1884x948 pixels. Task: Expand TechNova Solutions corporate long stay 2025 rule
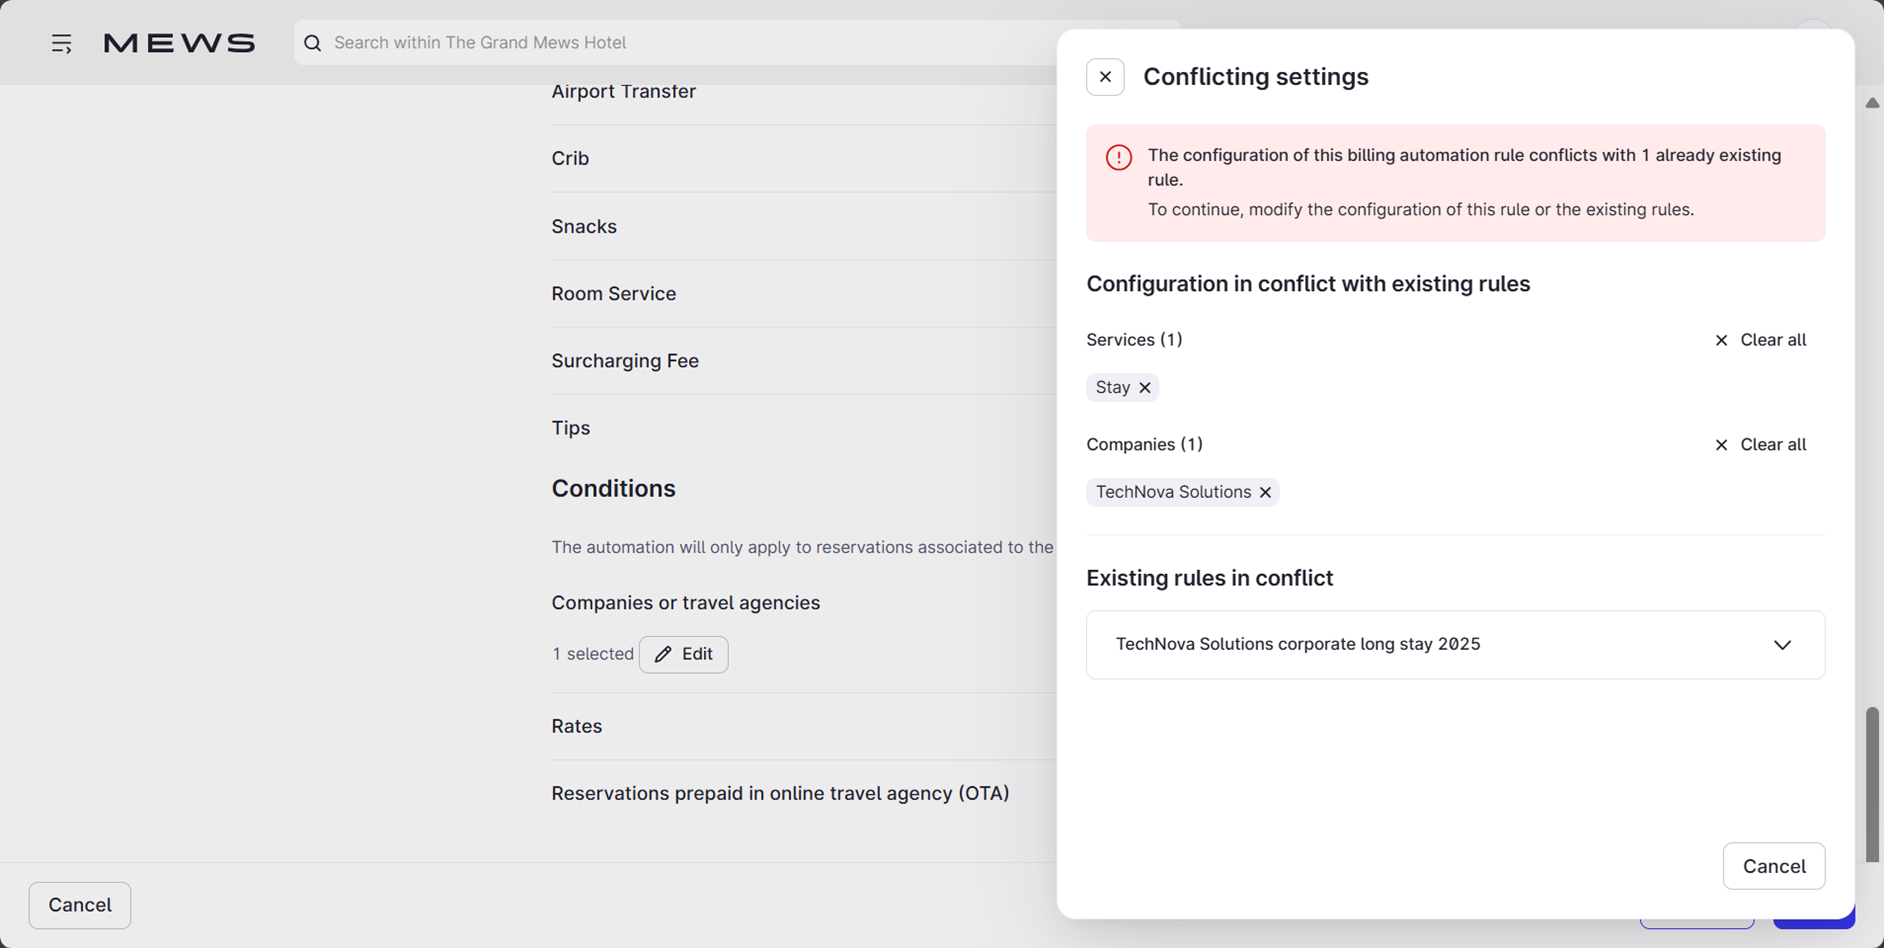(x=1455, y=645)
